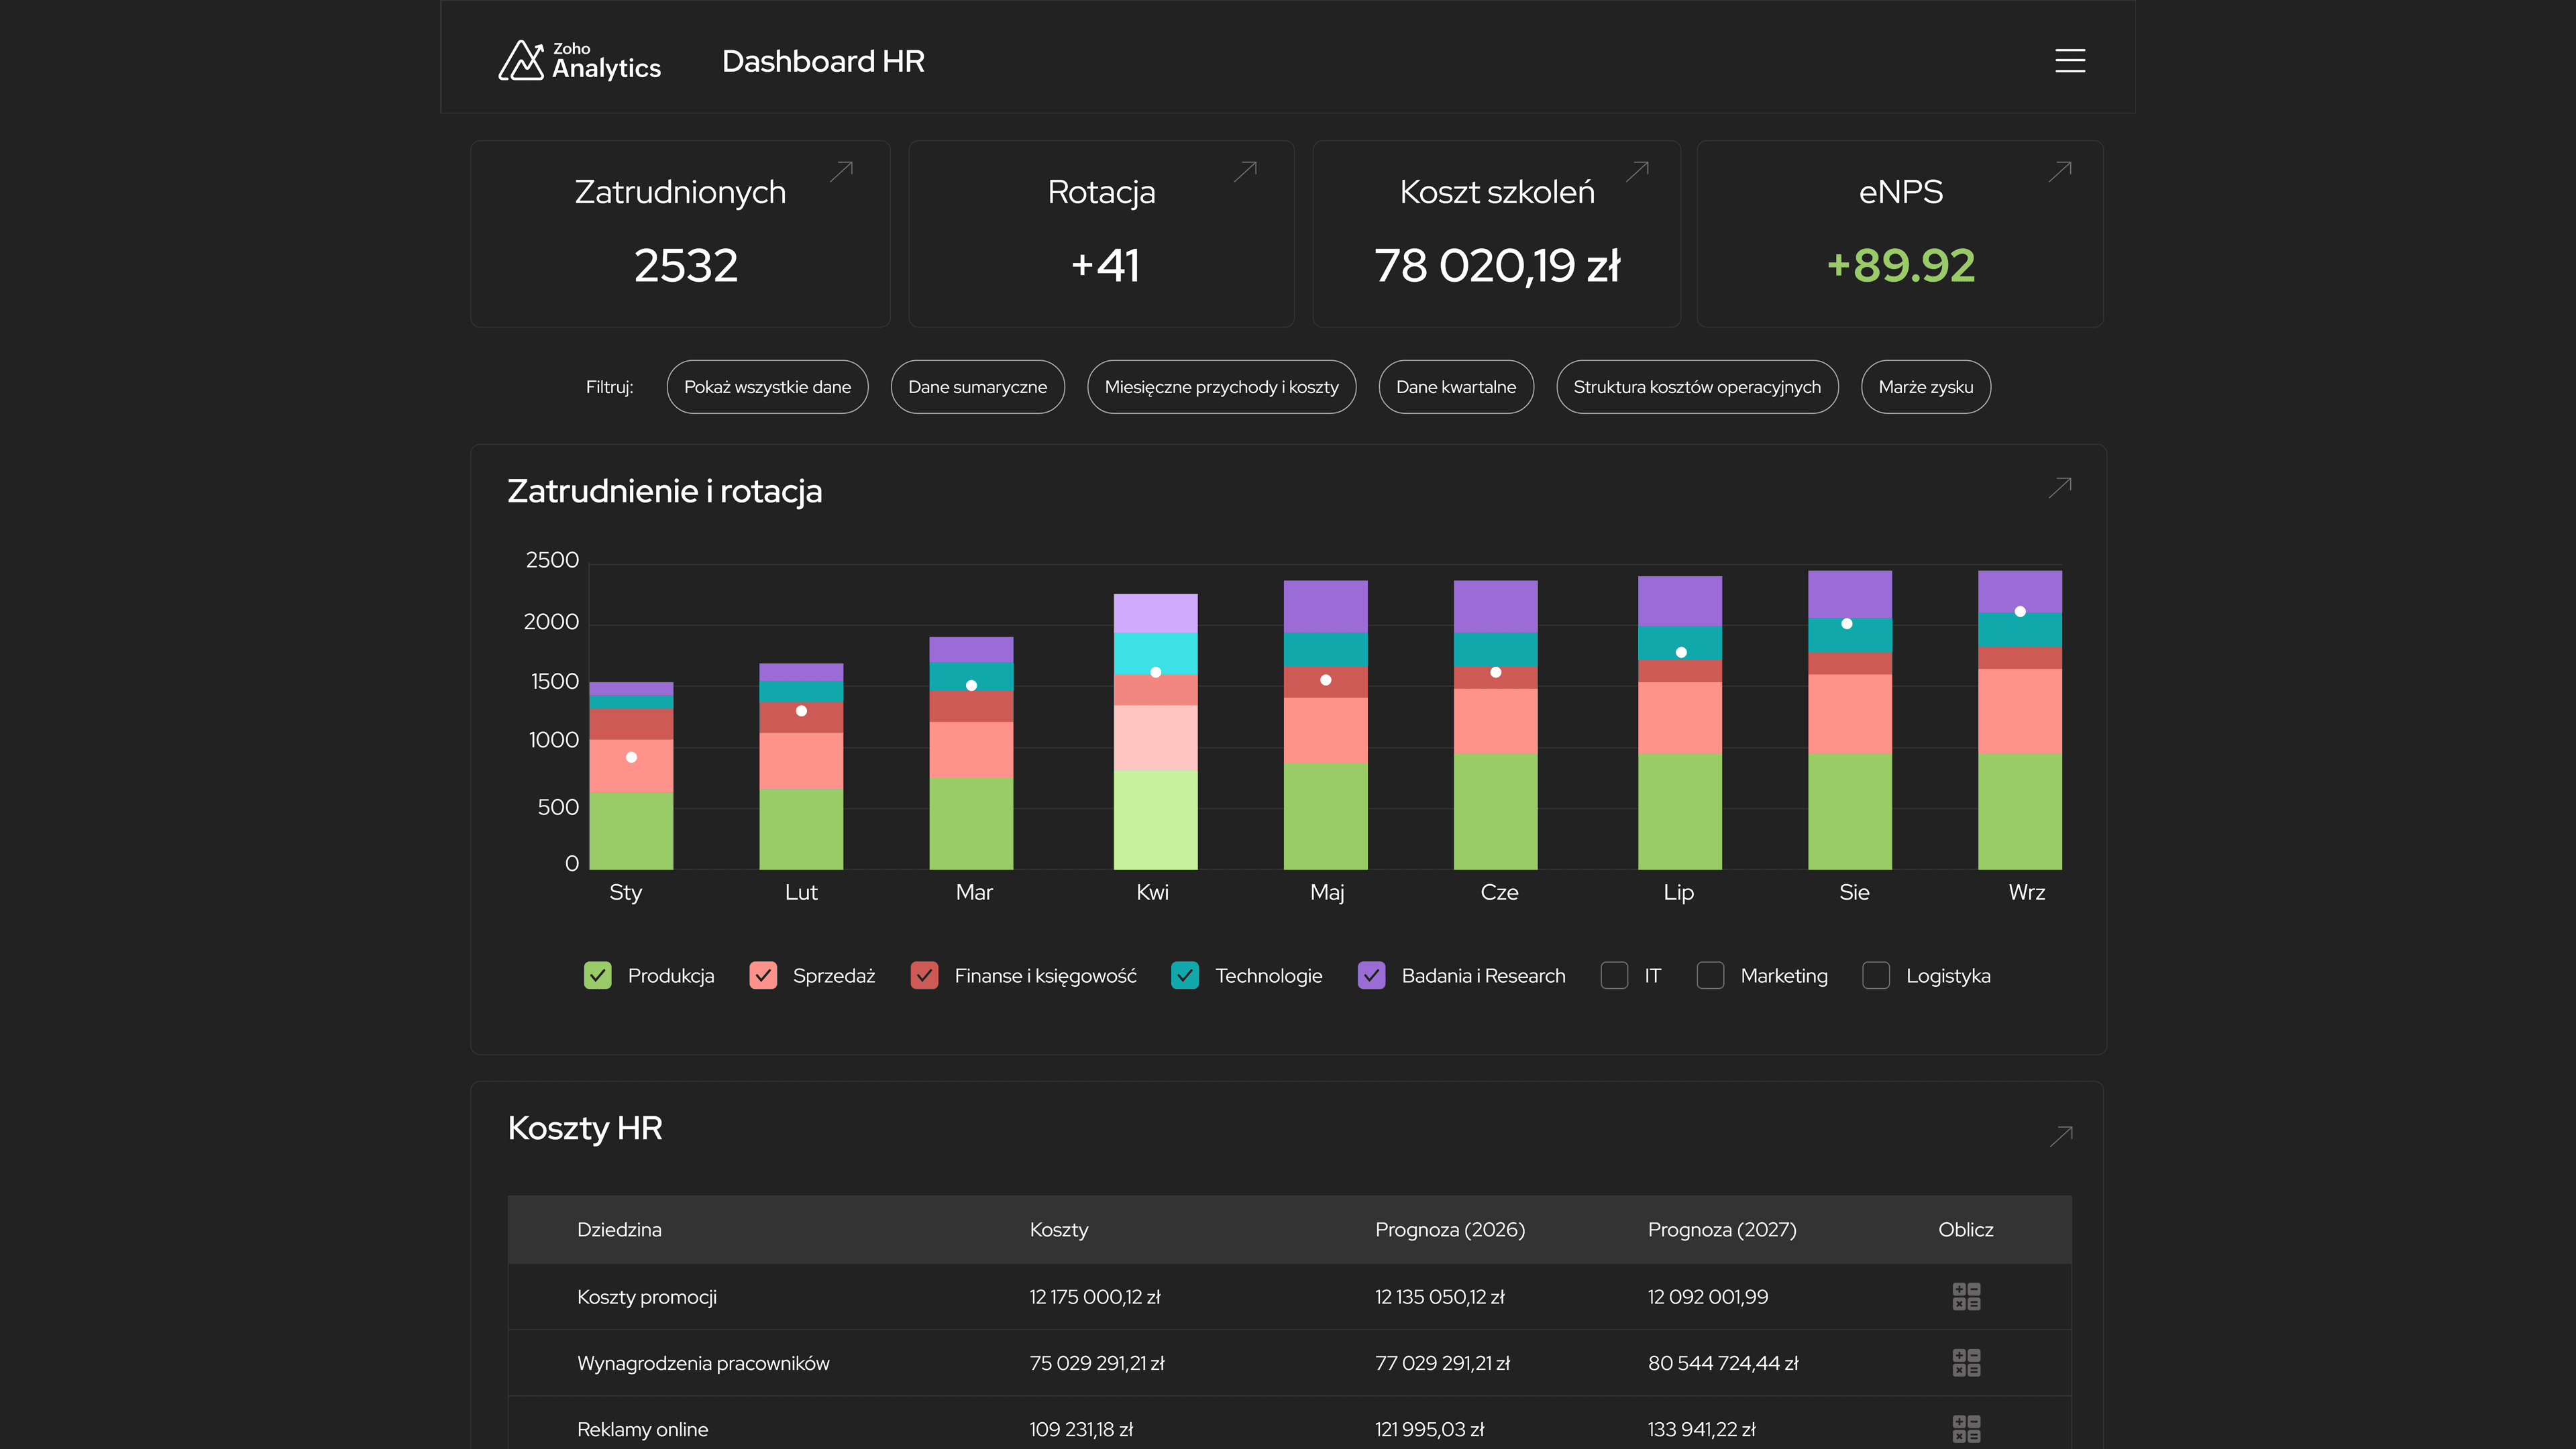Screen dimensions: 2576x1449
Task: Click Pokaż wszystkie dane button
Action: [767, 387]
